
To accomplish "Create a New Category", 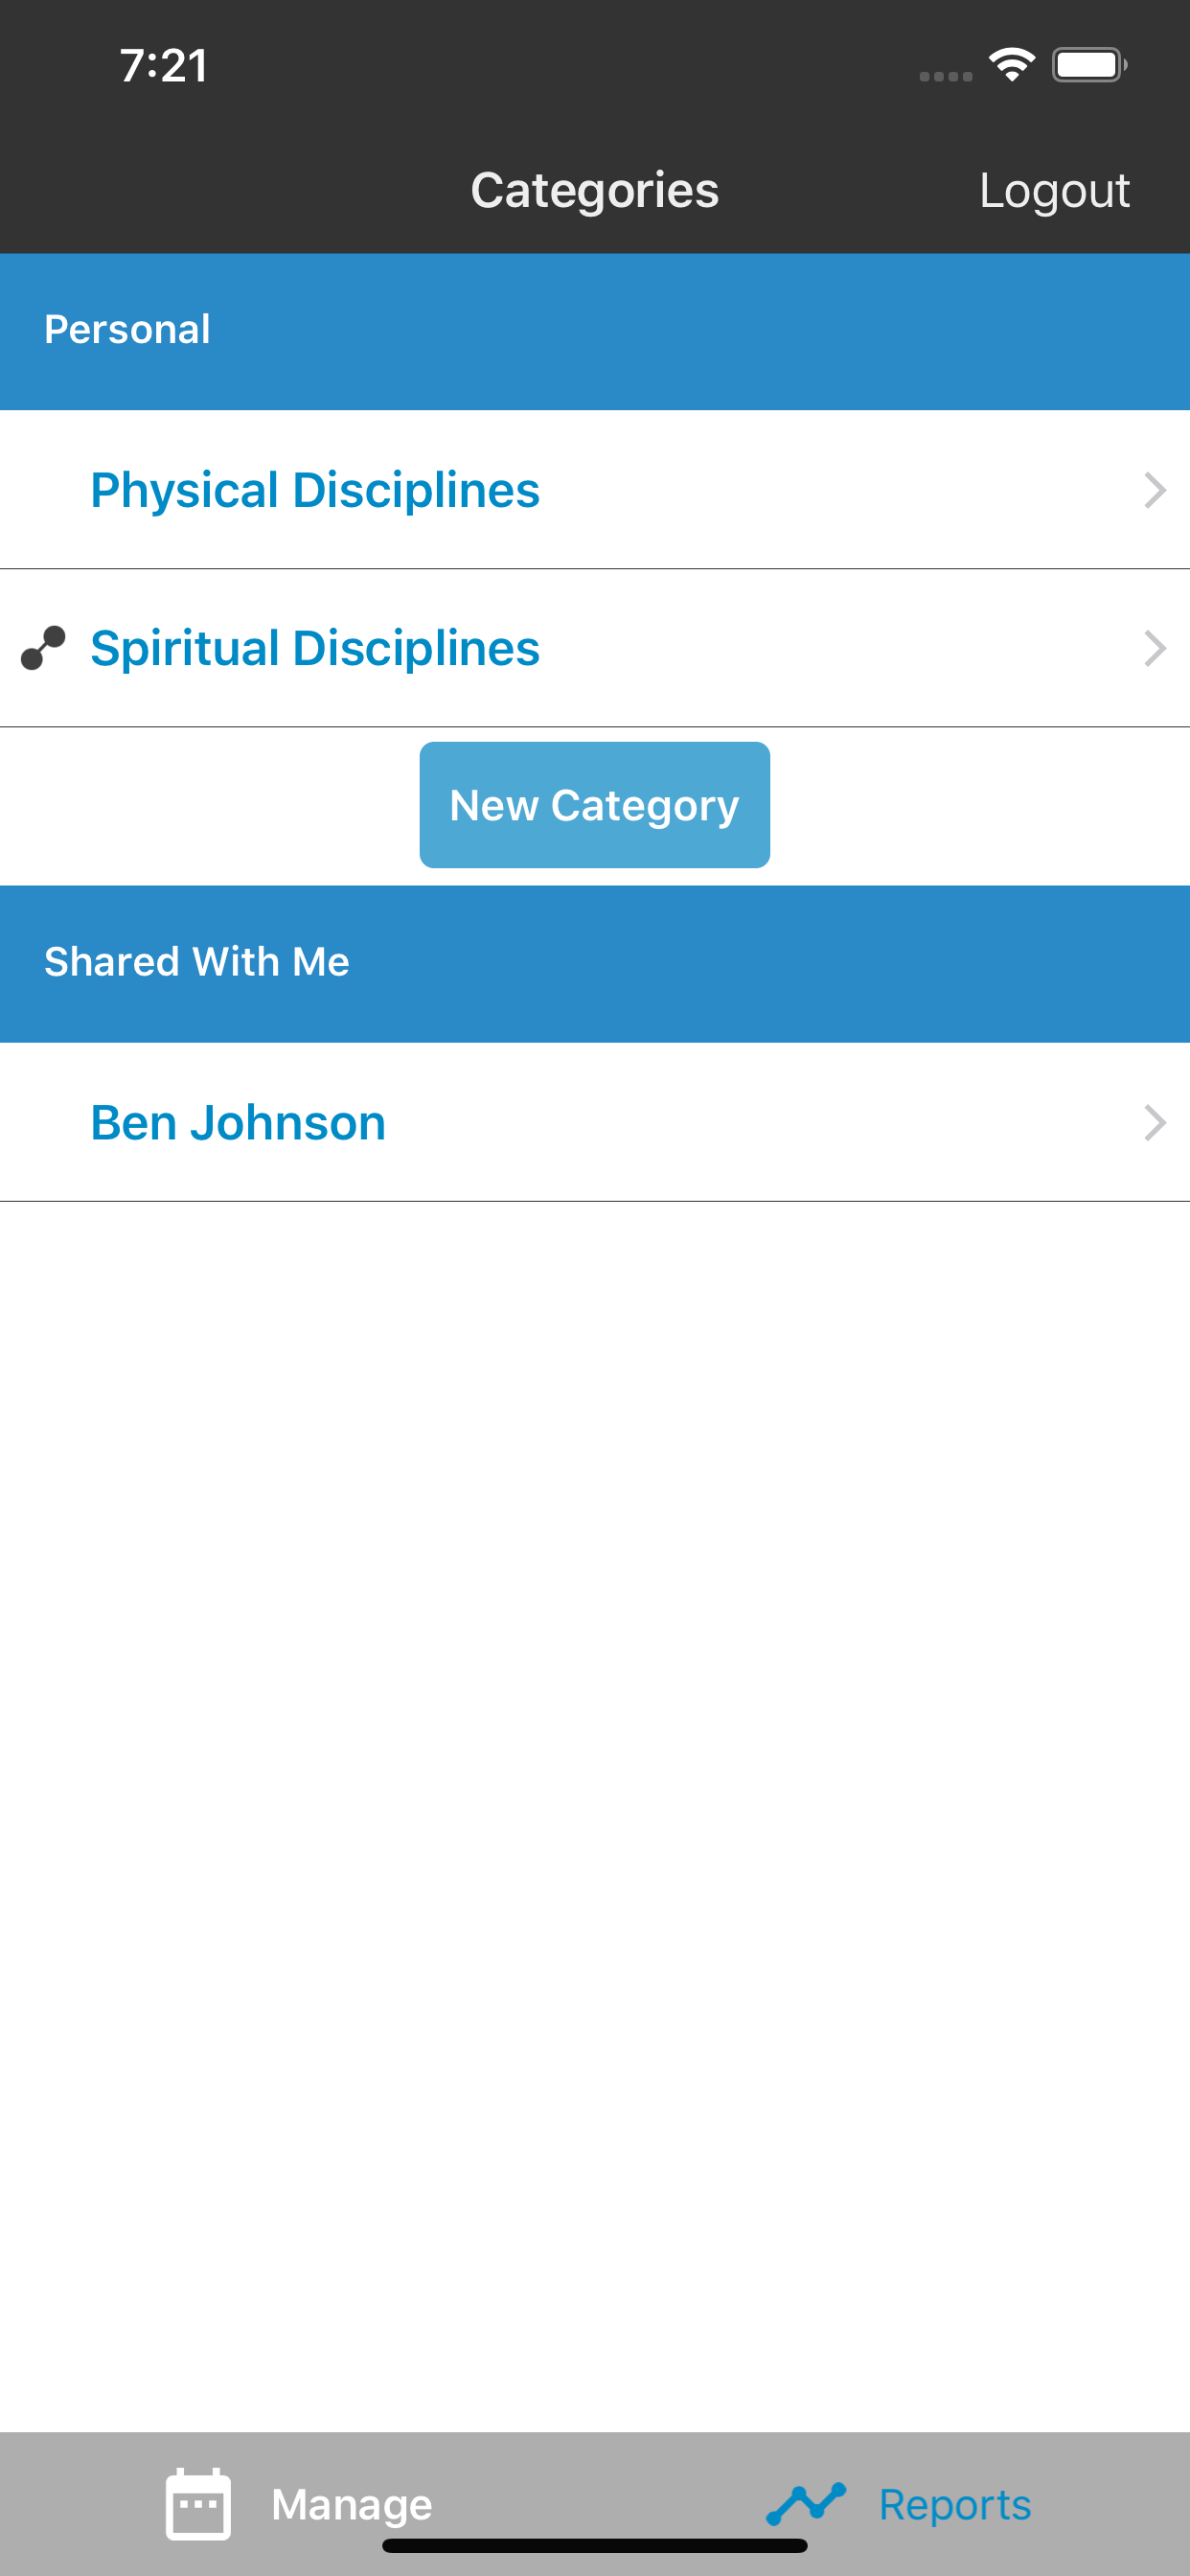I will [595, 805].
